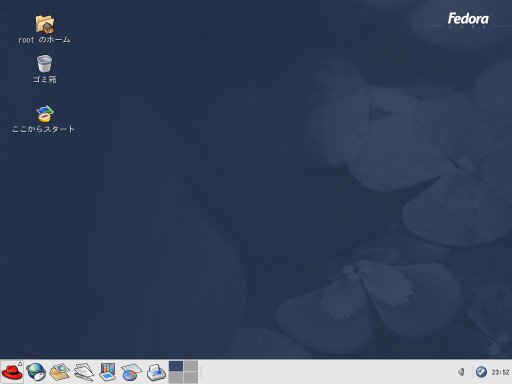Open the email client envelope launcher

click(x=60, y=372)
